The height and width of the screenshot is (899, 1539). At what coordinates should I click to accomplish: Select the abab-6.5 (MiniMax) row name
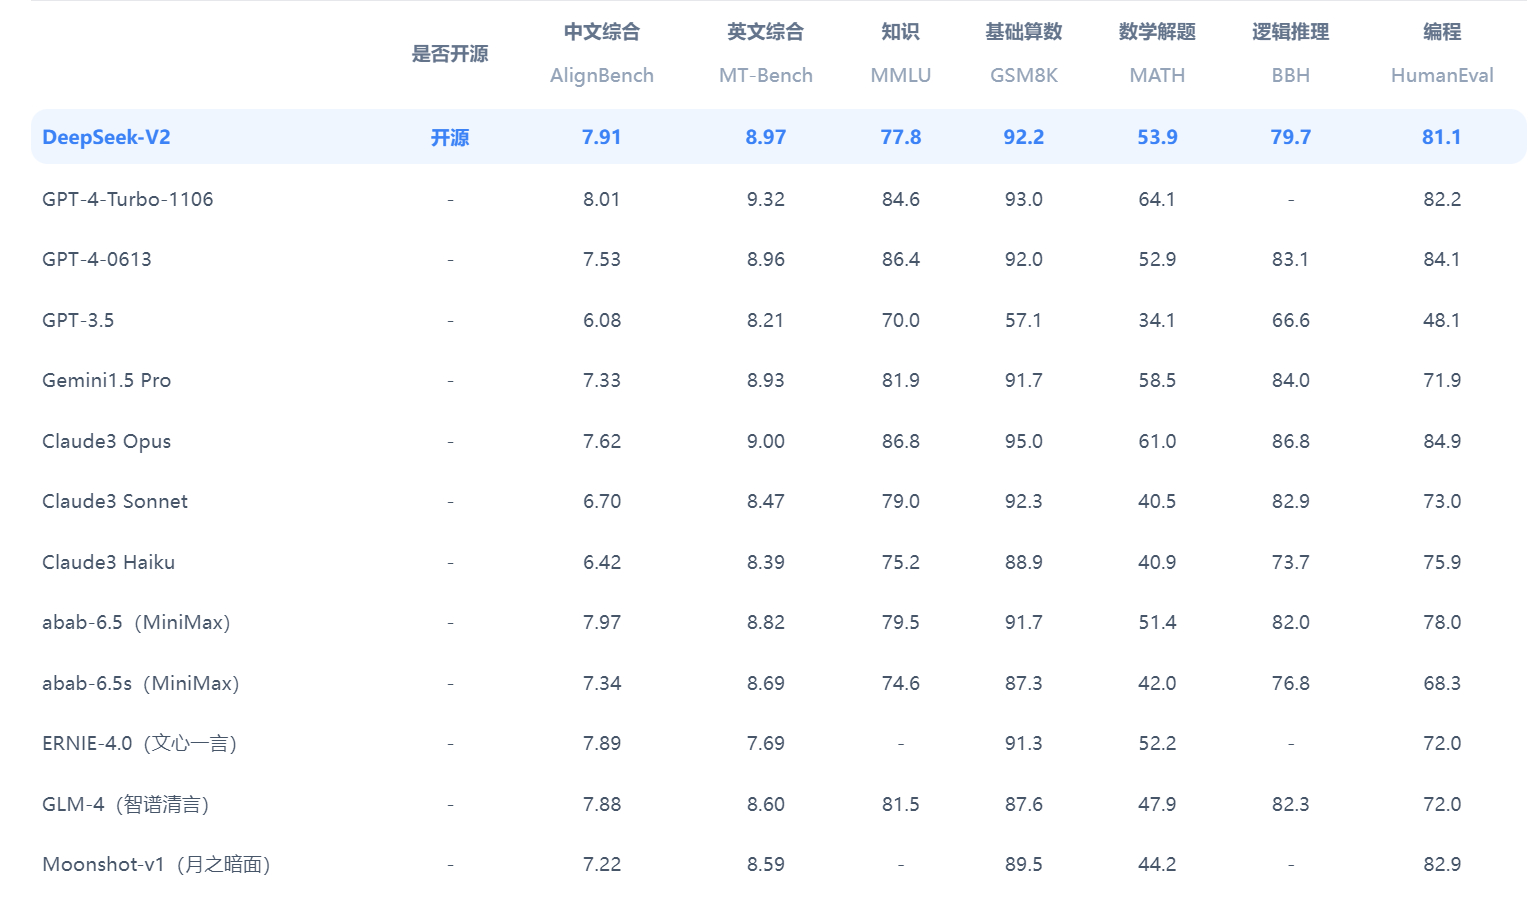(137, 622)
